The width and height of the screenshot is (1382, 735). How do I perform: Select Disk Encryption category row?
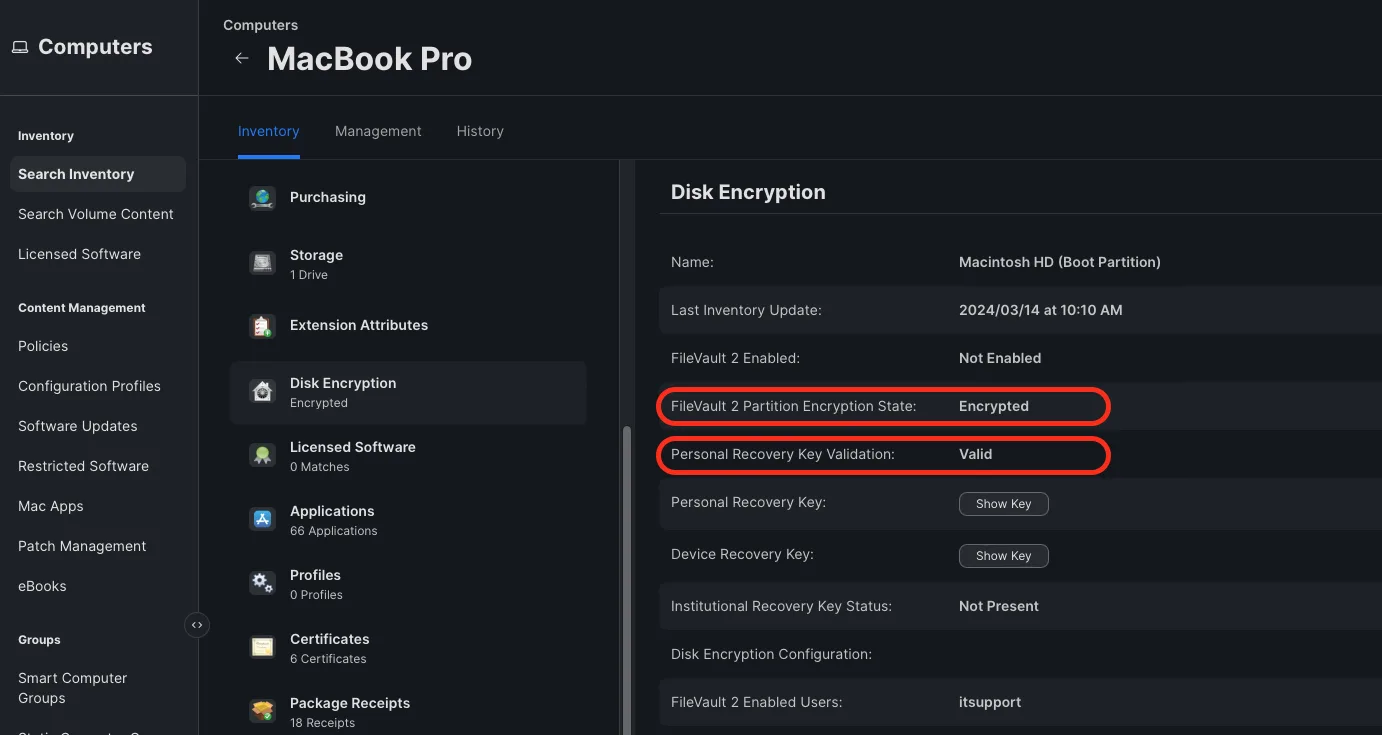tap(408, 392)
